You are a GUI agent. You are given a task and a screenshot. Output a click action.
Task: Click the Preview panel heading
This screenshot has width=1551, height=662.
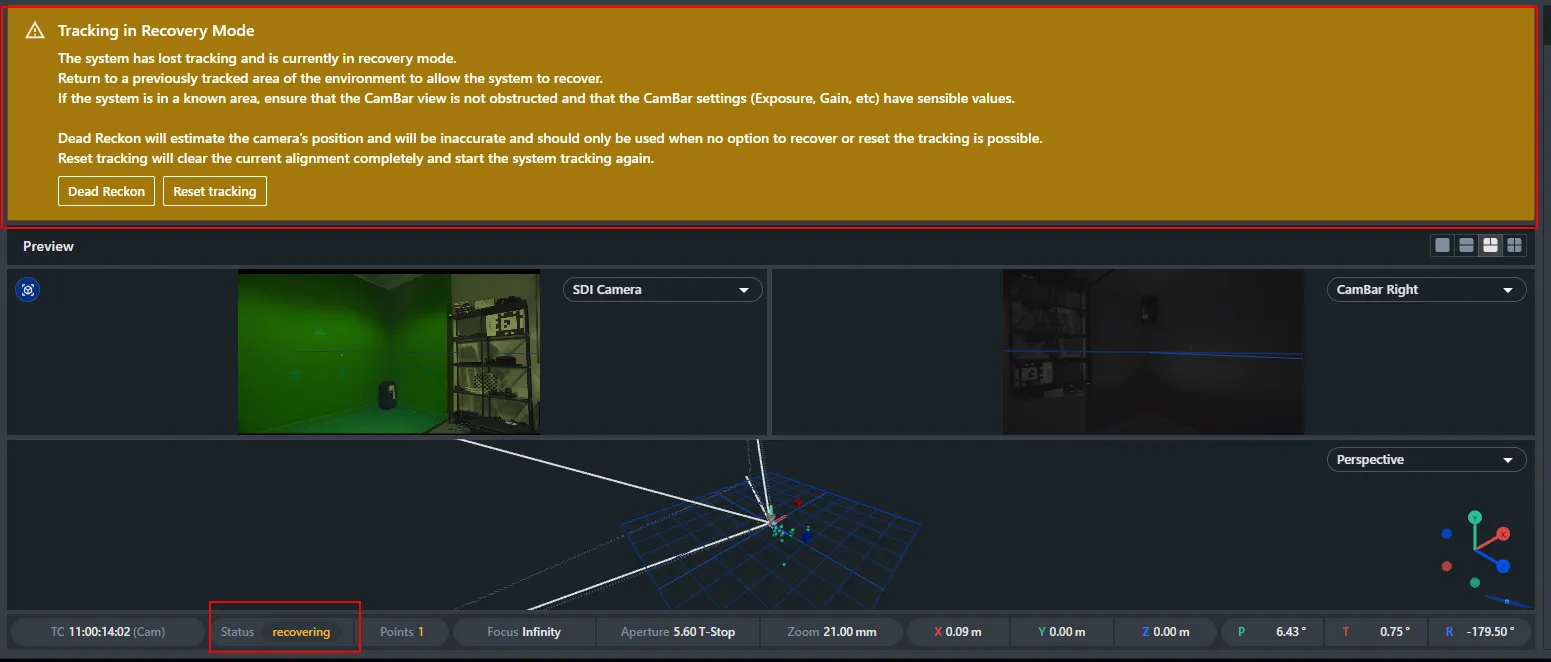tap(49, 246)
